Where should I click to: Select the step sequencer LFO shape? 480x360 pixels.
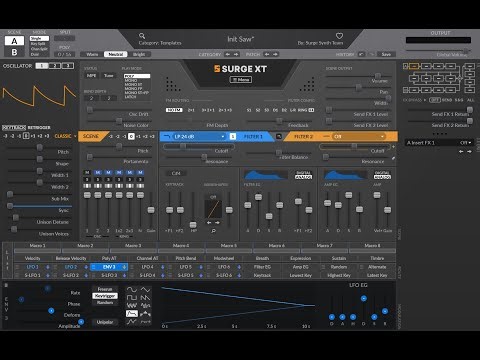pos(145,313)
